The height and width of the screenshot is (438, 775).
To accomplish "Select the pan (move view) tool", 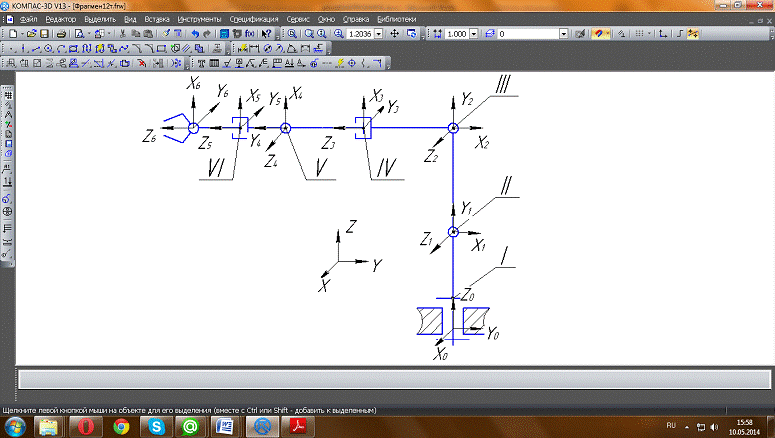I will [x=394, y=33].
